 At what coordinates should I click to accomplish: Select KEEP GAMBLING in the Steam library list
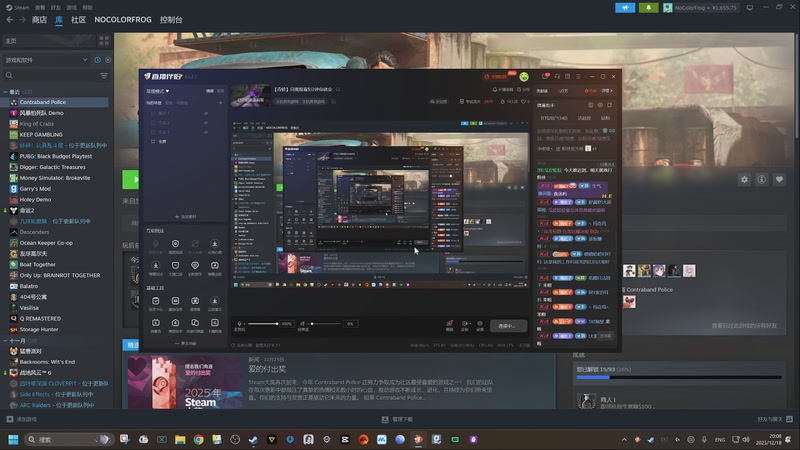41,135
